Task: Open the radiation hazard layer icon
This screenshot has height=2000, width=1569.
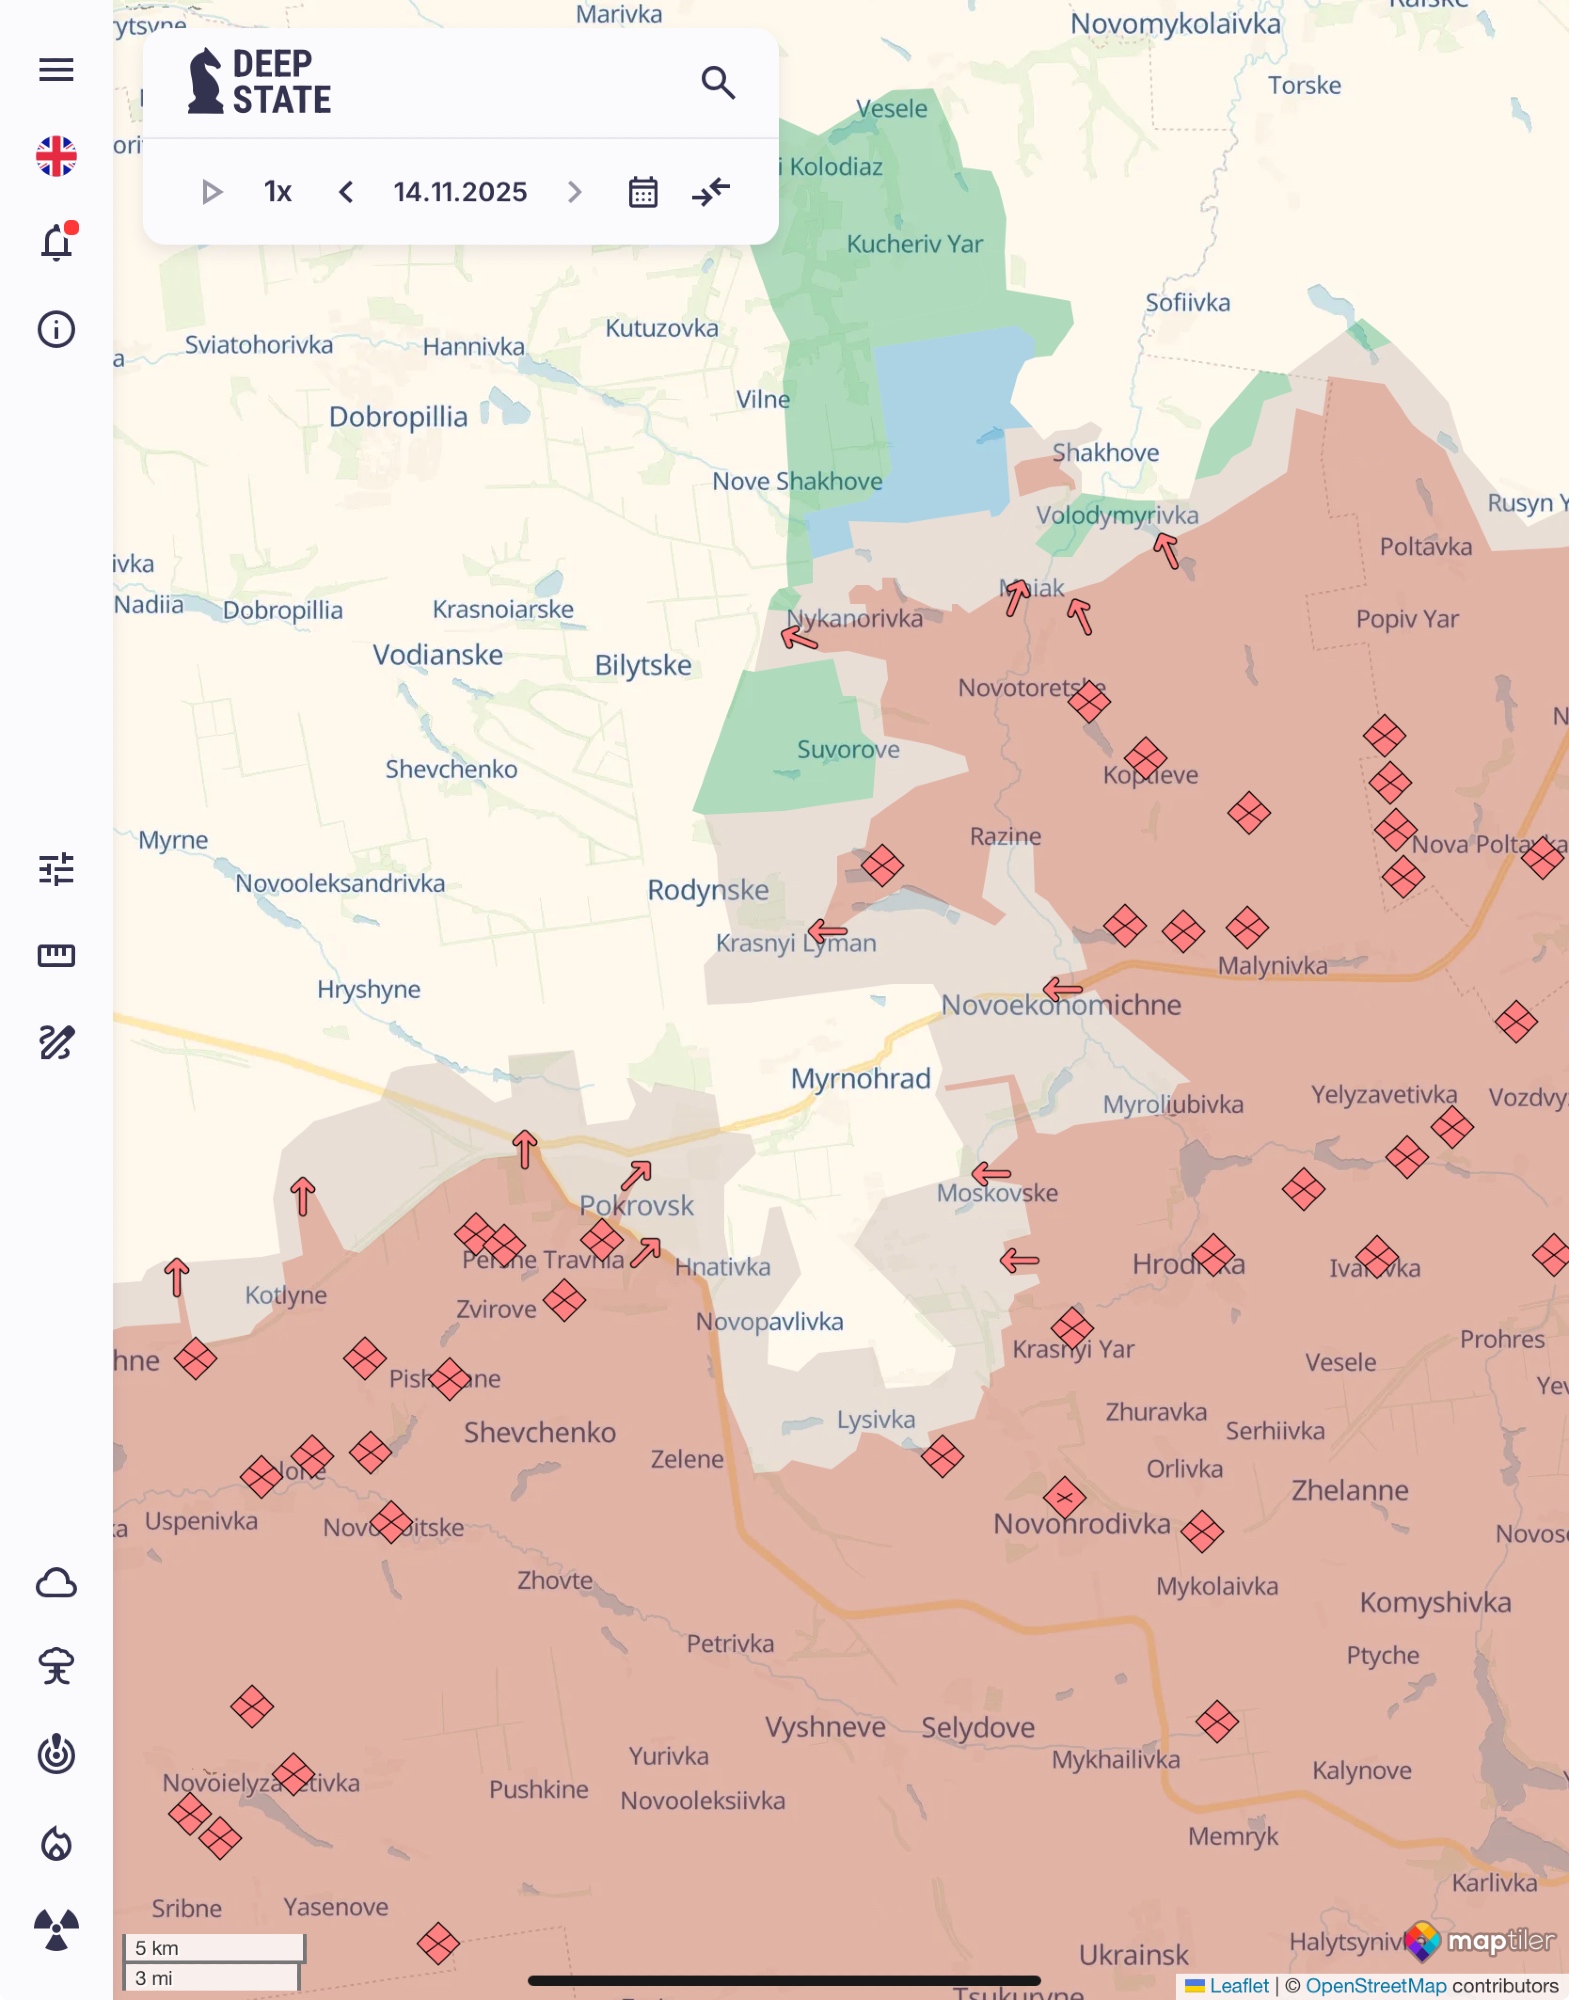Action: (x=56, y=1929)
